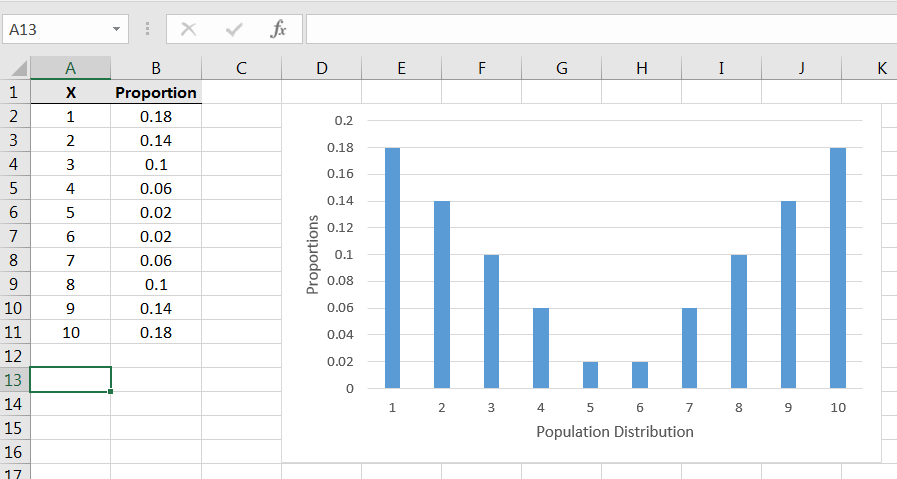Open the Name Box dropdown arrow
897x479 pixels.
click(x=118, y=29)
